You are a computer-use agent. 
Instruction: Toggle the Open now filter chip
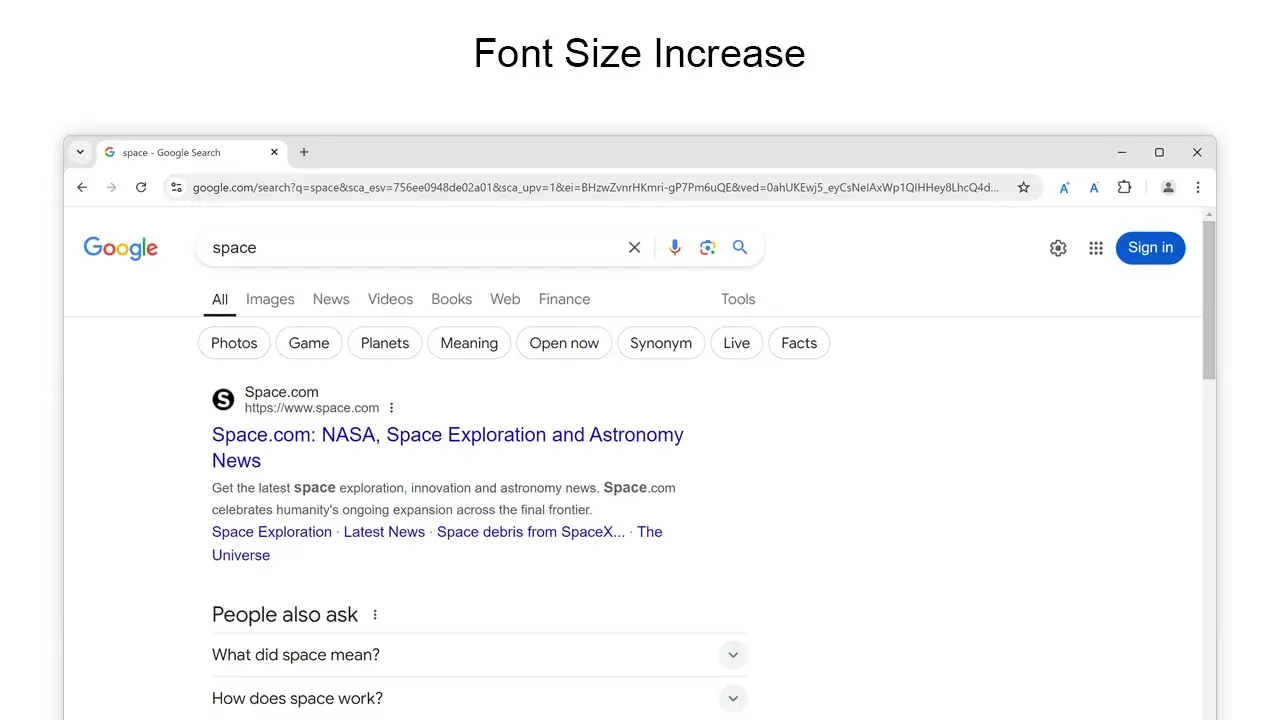pyautogui.click(x=564, y=343)
